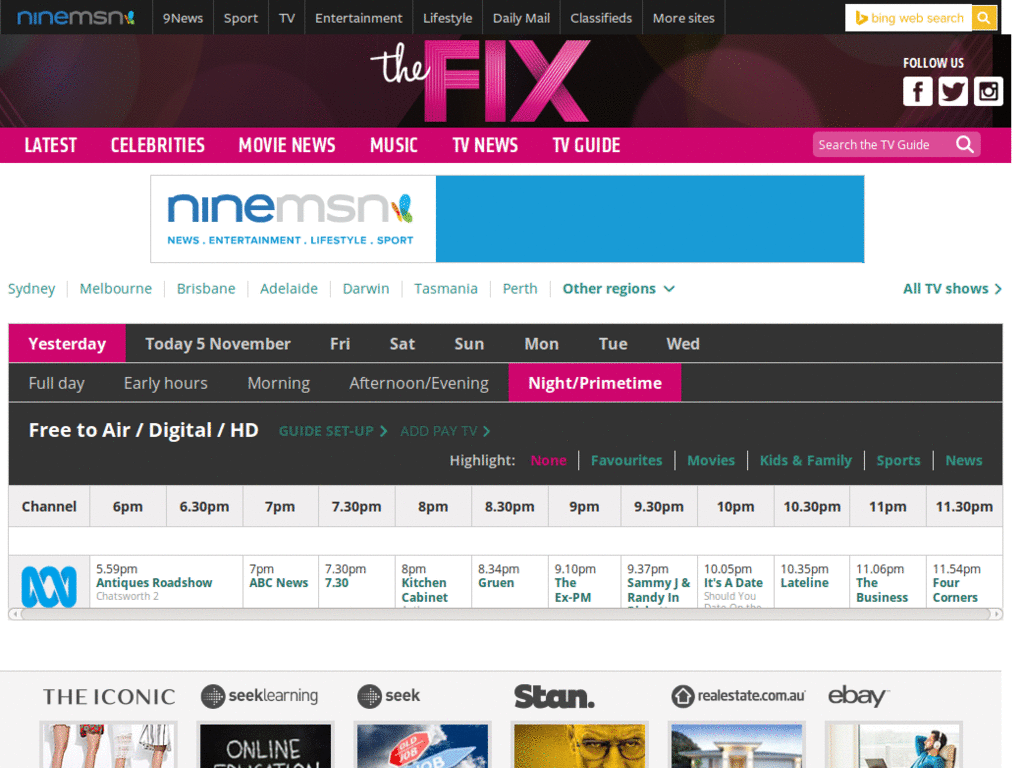Viewport: 1024px width, 768px height.
Task: Select Today 5 November tab
Action: click(x=217, y=344)
